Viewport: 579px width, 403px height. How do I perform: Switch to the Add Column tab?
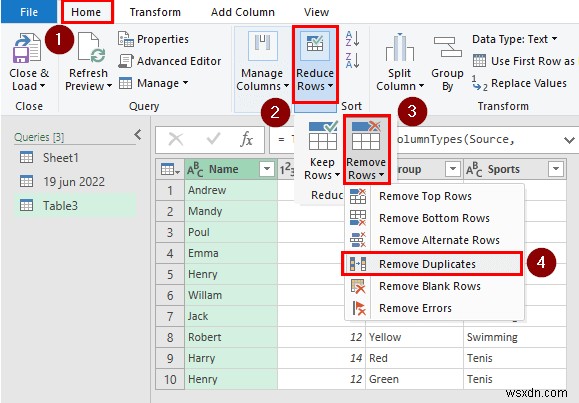point(243,12)
